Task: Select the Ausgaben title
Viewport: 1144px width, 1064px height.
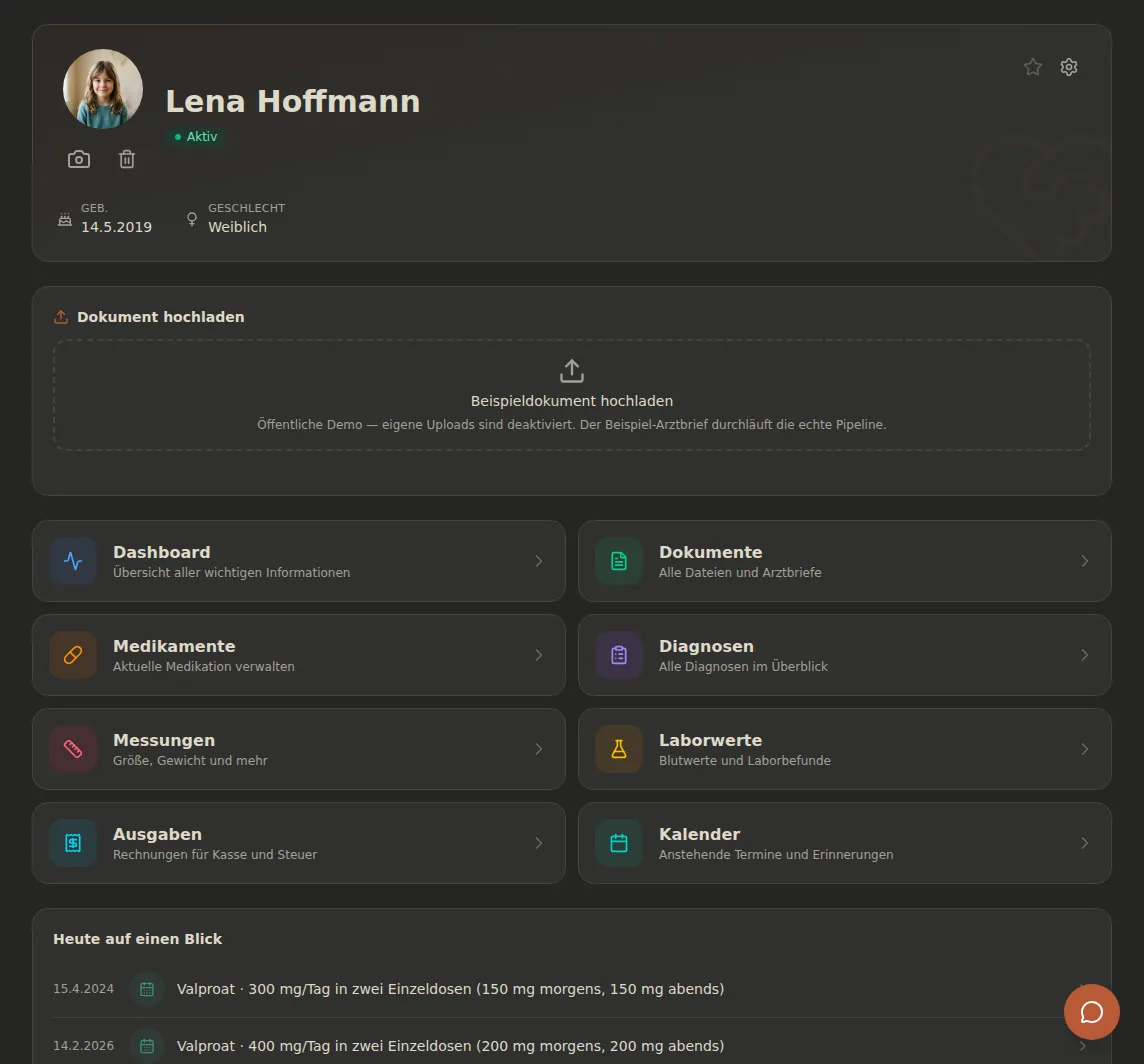Action: point(158,835)
